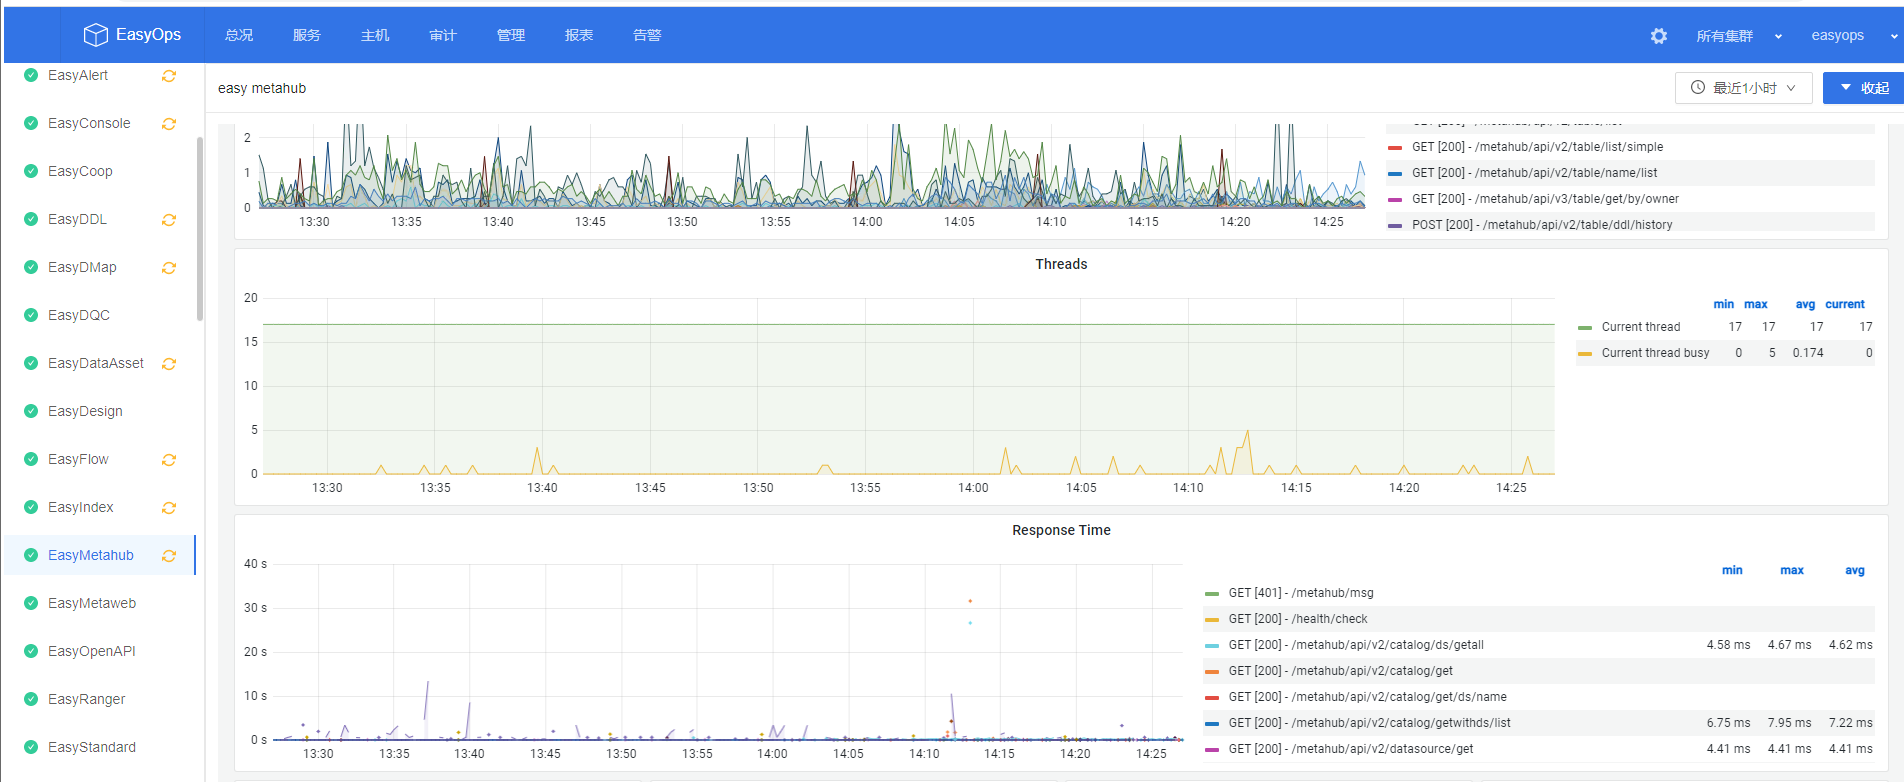Open the Threads panel title menu
The image size is (1904, 782).
point(1061,264)
